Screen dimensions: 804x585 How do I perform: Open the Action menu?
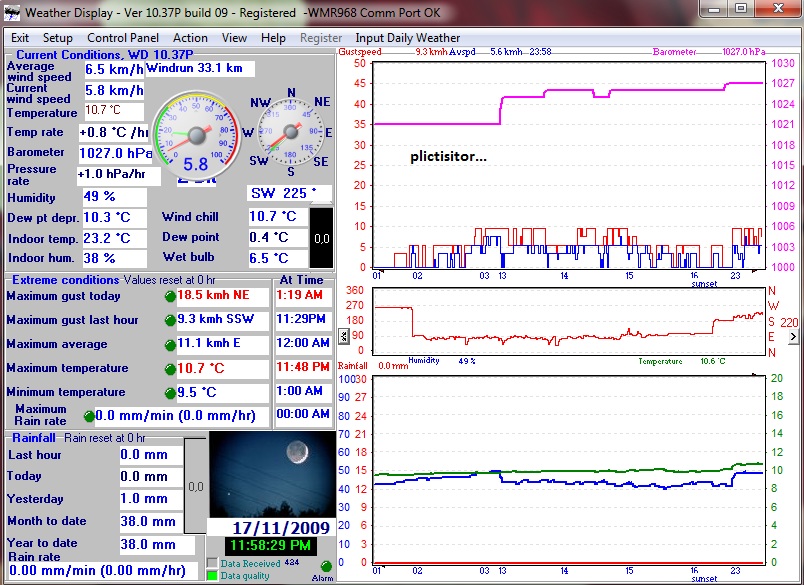190,38
